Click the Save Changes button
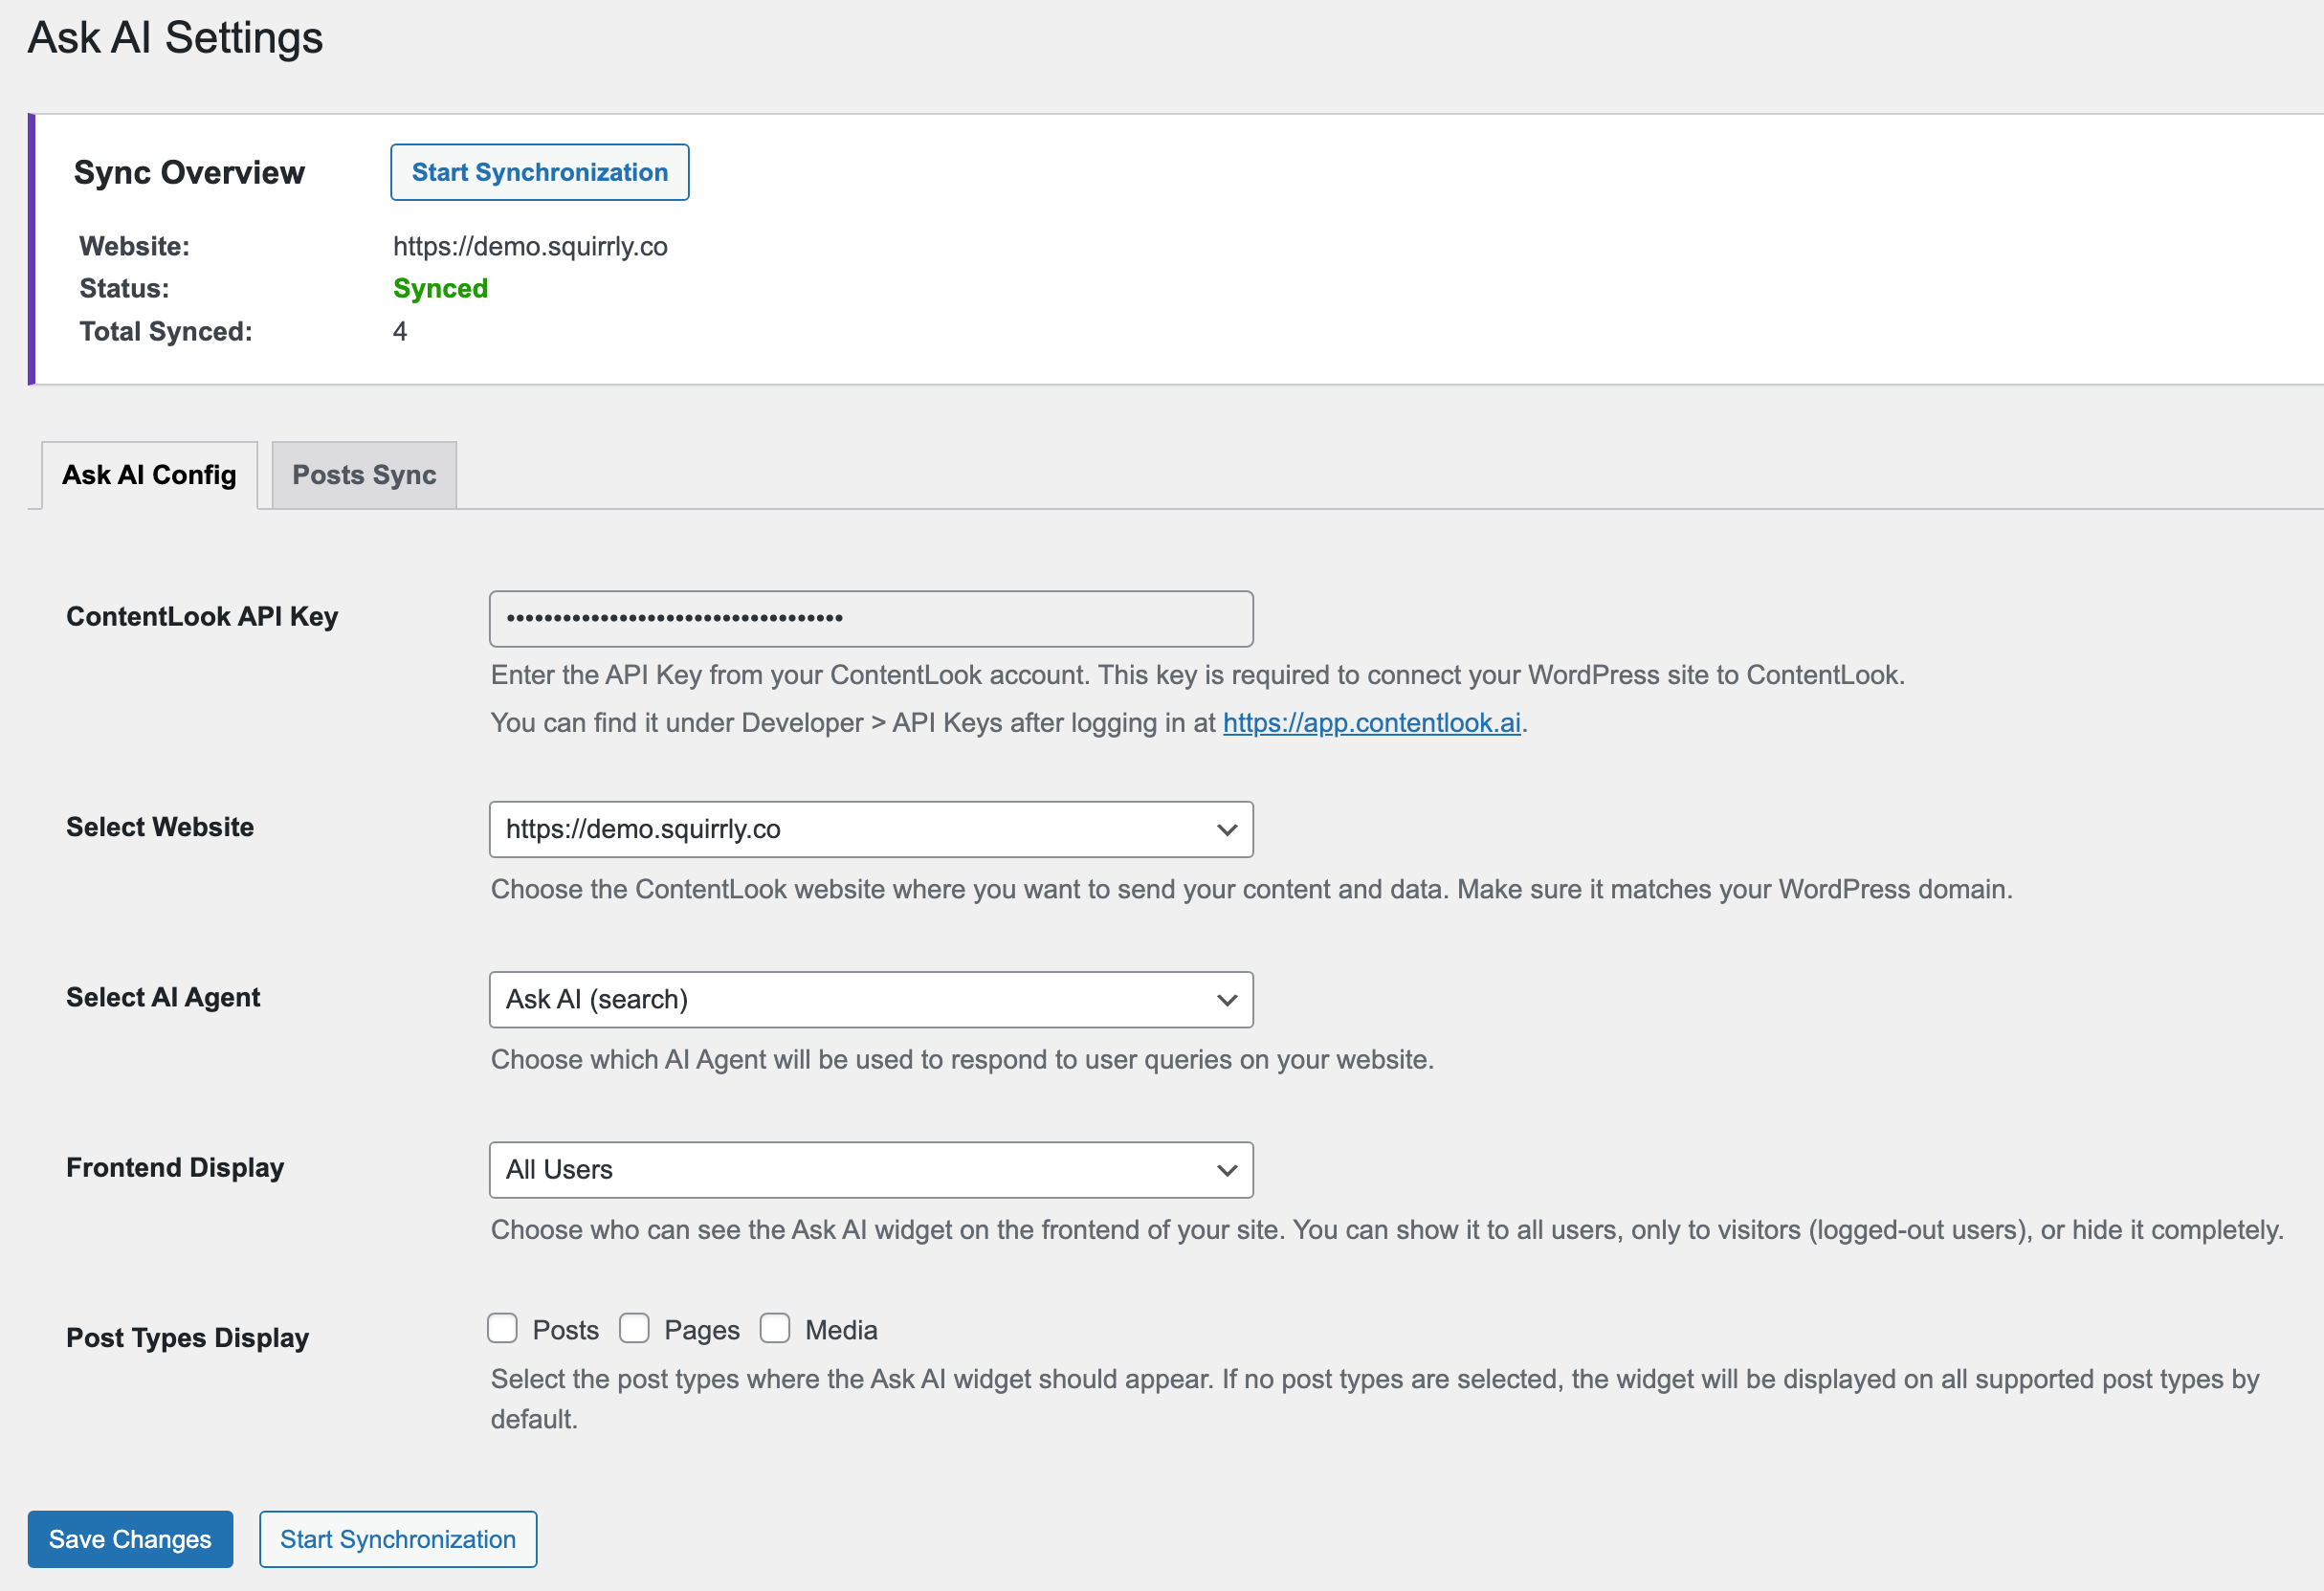The height and width of the screenshot is (1591, 2324). click(130, 1539)
